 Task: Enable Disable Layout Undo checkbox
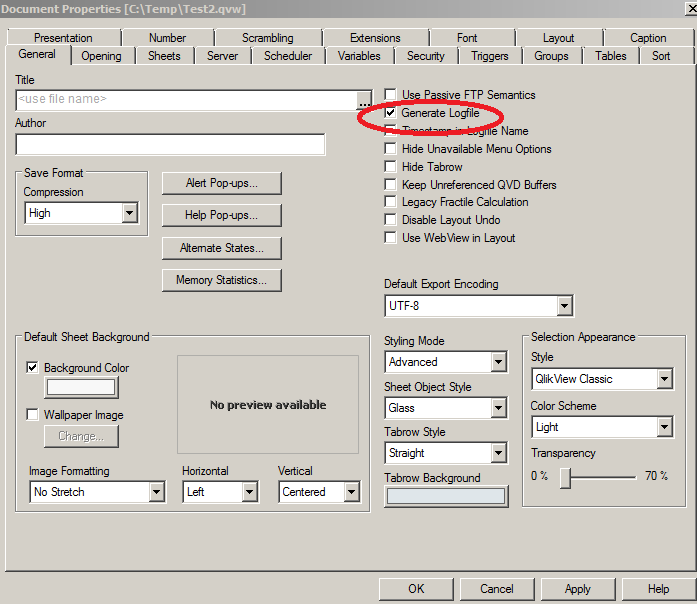coord(390,220)
